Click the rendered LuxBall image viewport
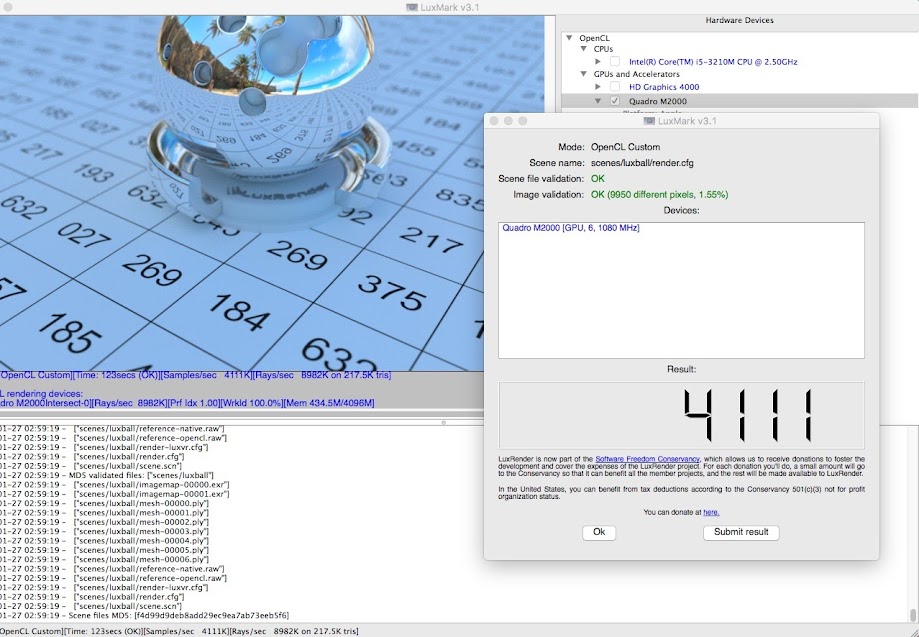This screenshot has width=919, height=637. pos(272,193)
